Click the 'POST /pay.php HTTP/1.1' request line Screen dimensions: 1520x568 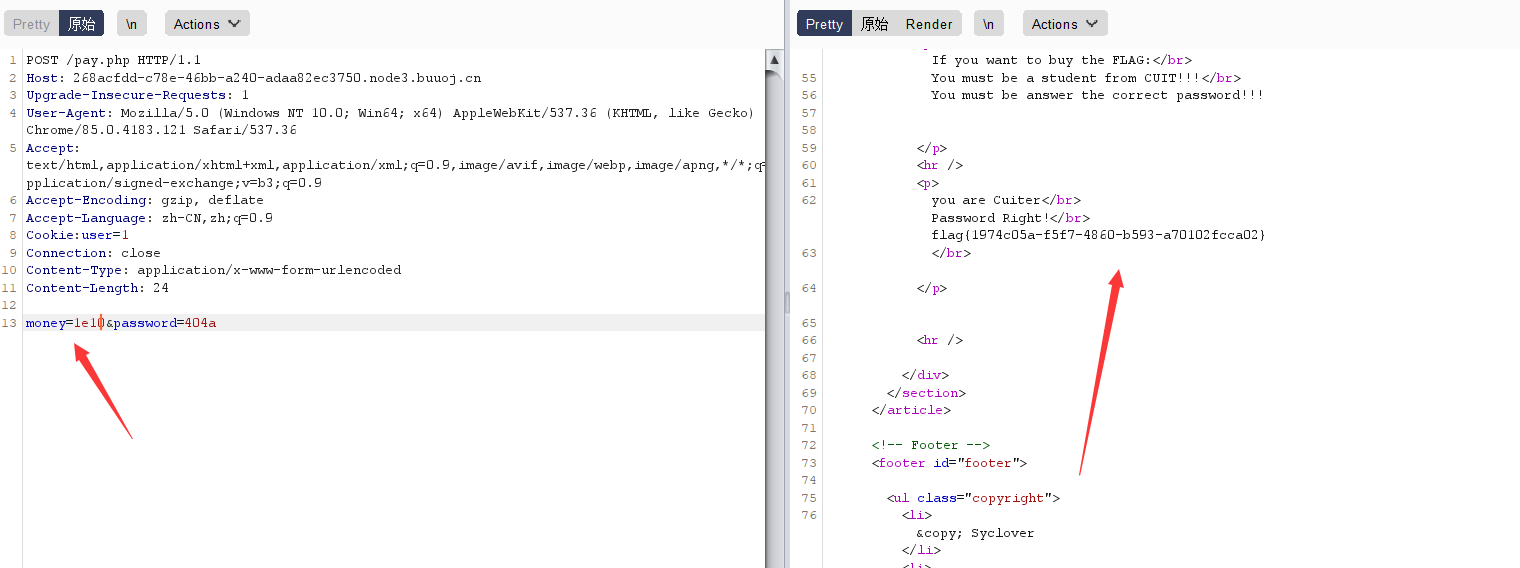(113, 60)
